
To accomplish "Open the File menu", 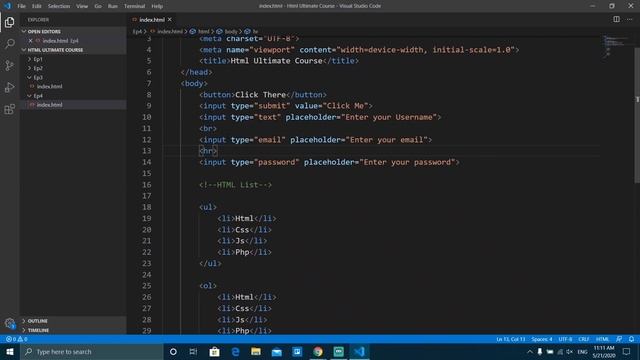I will pyautogui.click(x=21, y=6).
